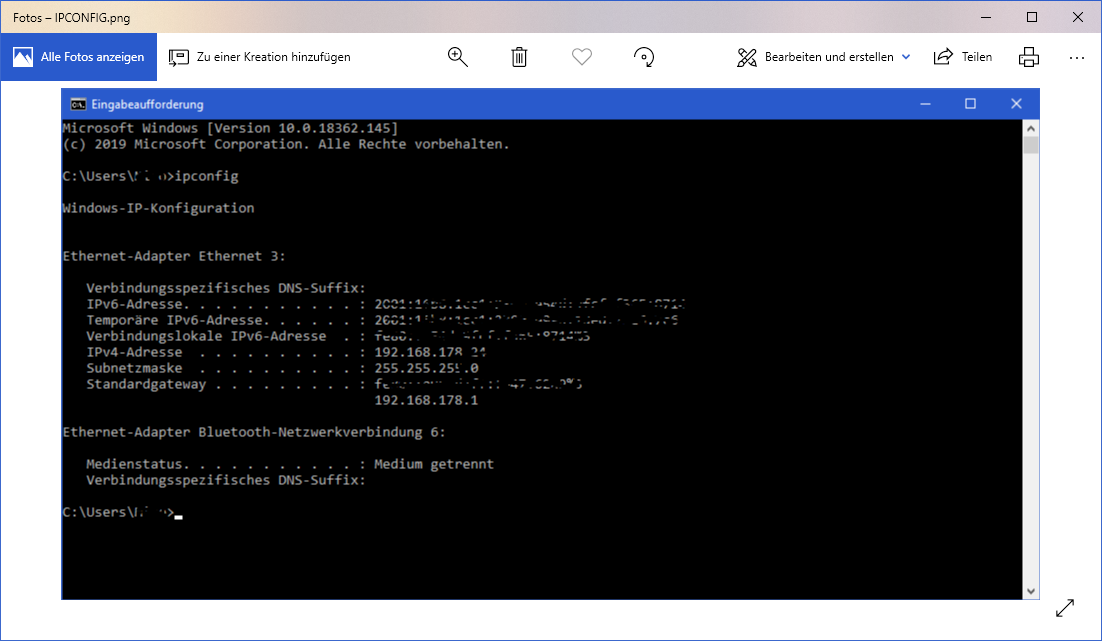Click the Microsoft Windows version line

[x=231, y=128]
